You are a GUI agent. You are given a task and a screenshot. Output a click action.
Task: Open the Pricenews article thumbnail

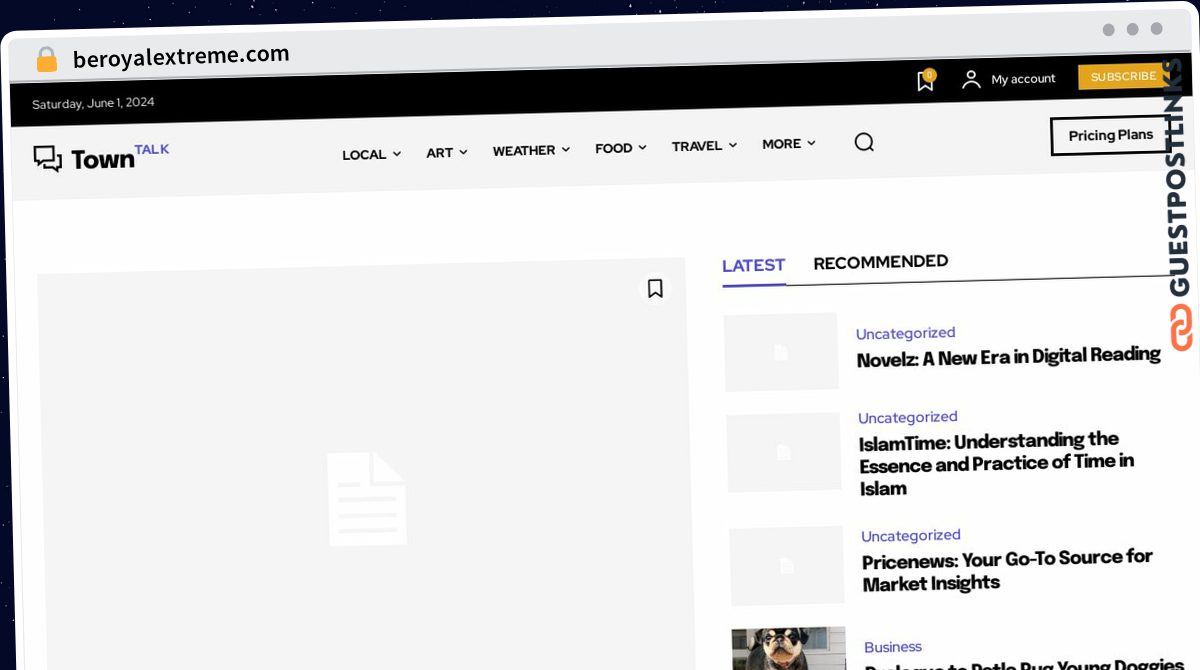(787, 566)
